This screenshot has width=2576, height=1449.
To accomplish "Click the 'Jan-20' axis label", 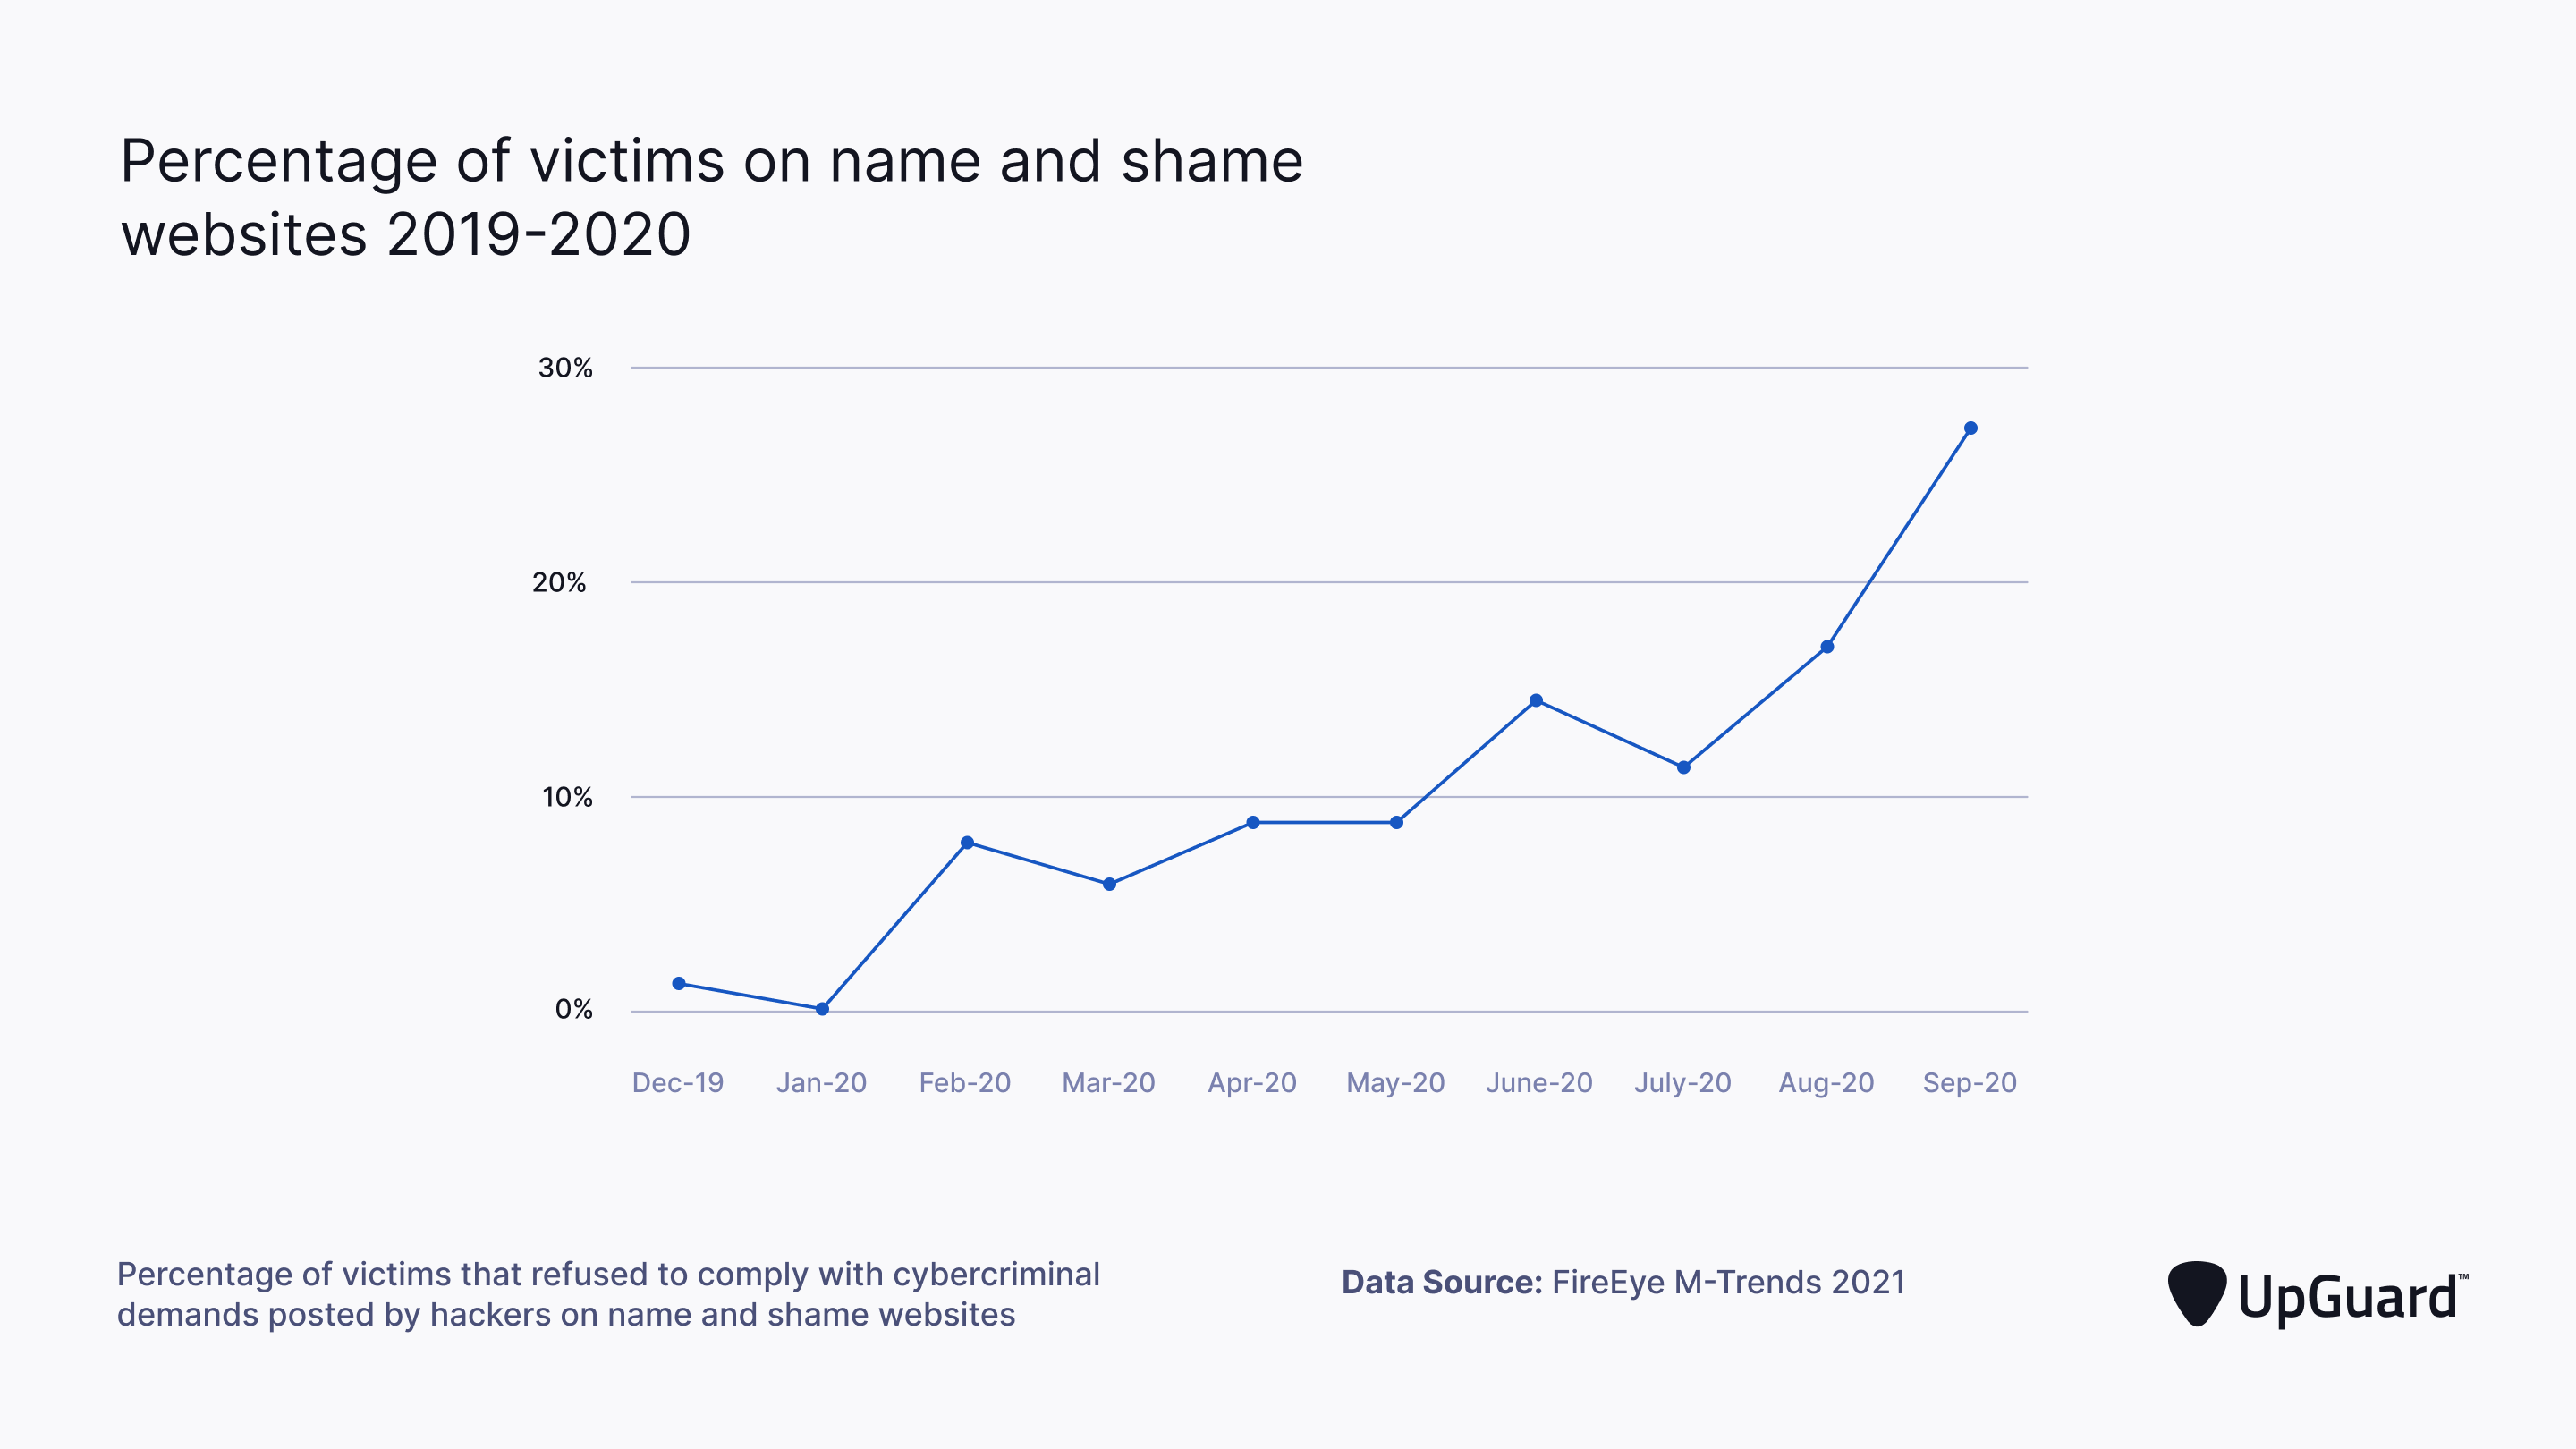I will pyautogui.click(x=822, y=1083).
